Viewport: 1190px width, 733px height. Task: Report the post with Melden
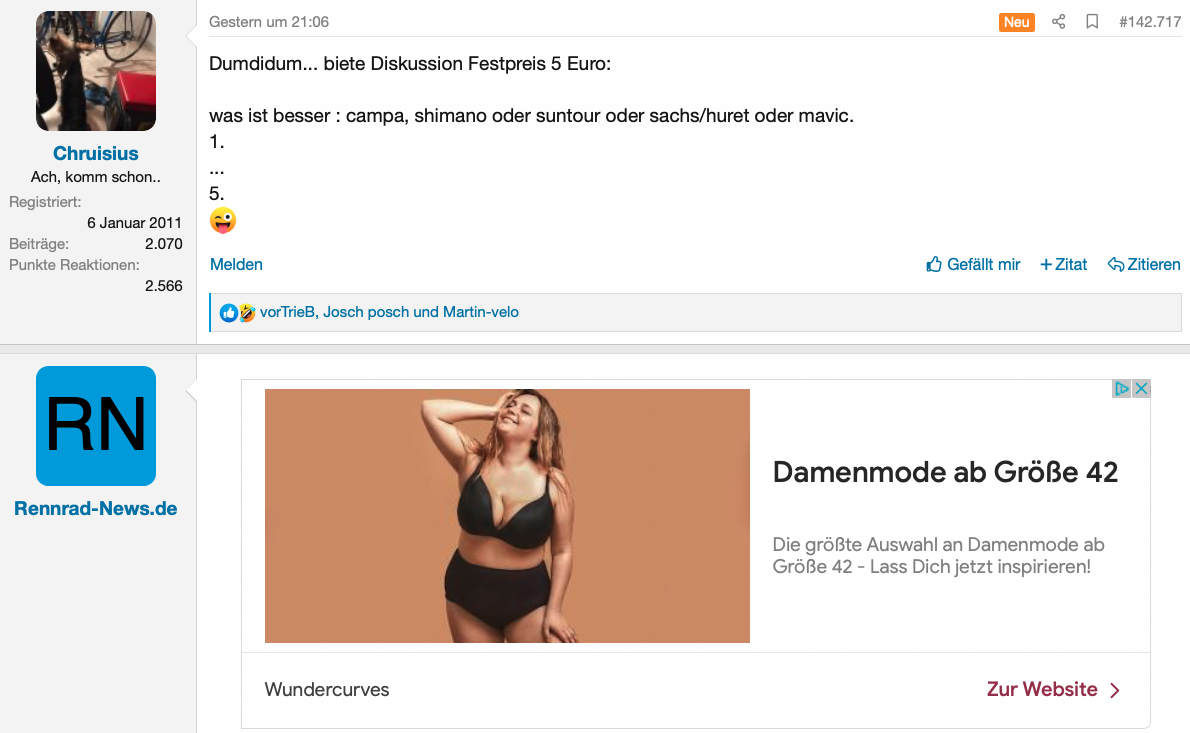236,264
